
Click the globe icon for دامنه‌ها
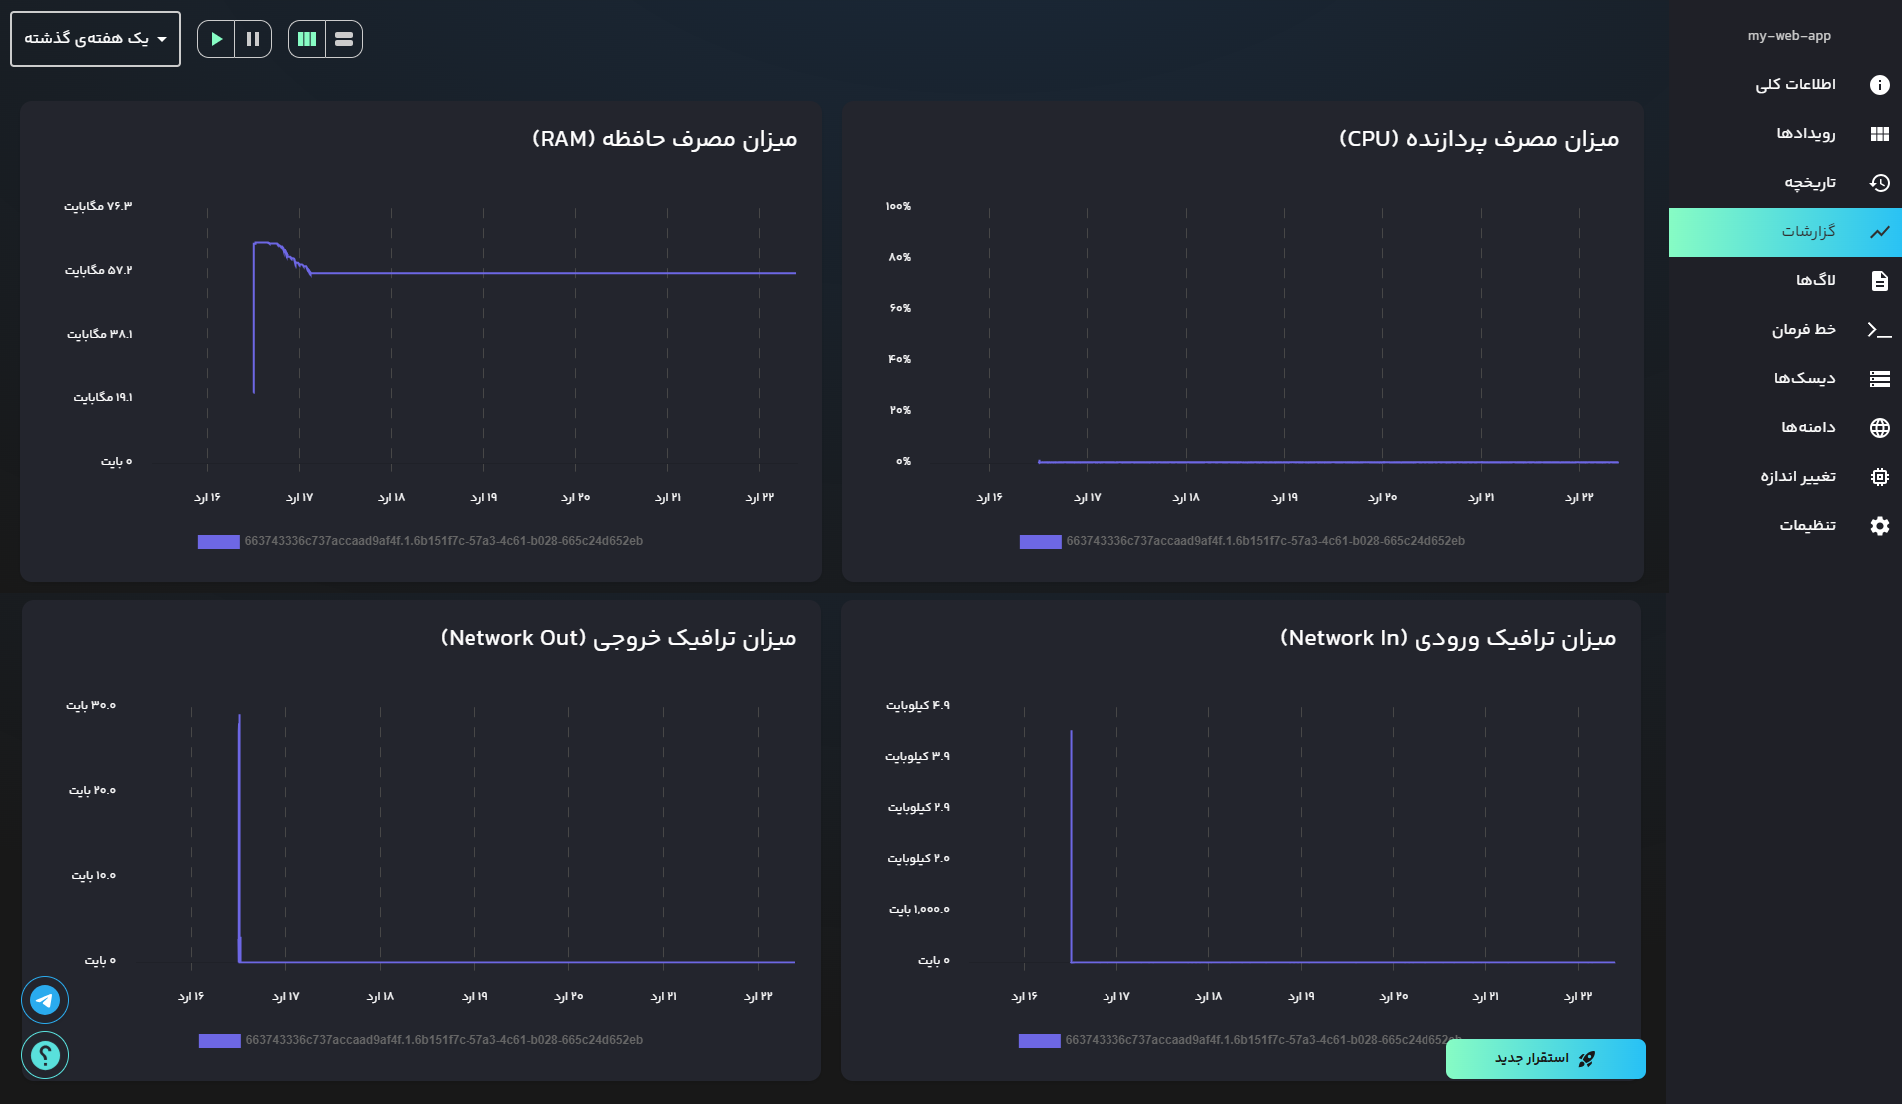1880,428
